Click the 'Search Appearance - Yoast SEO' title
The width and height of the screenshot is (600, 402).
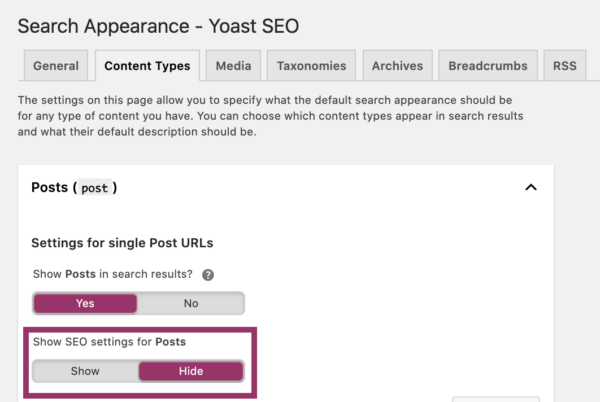coord(158,26)
